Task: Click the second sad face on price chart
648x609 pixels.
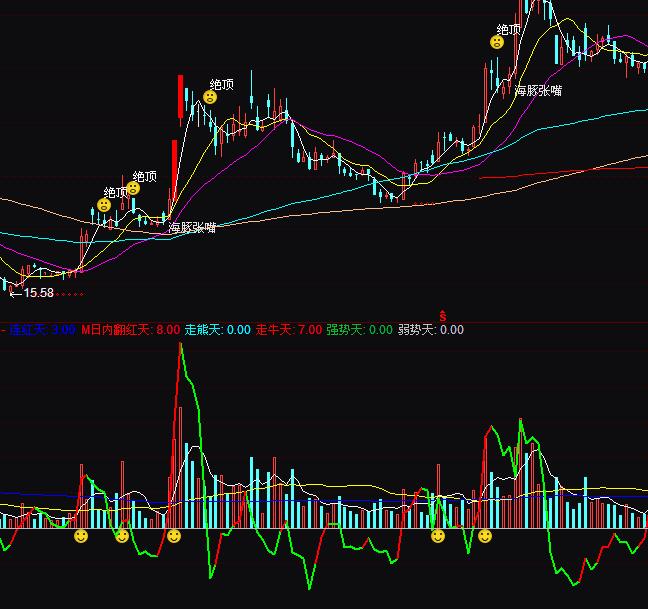Action: click(133, 188)
